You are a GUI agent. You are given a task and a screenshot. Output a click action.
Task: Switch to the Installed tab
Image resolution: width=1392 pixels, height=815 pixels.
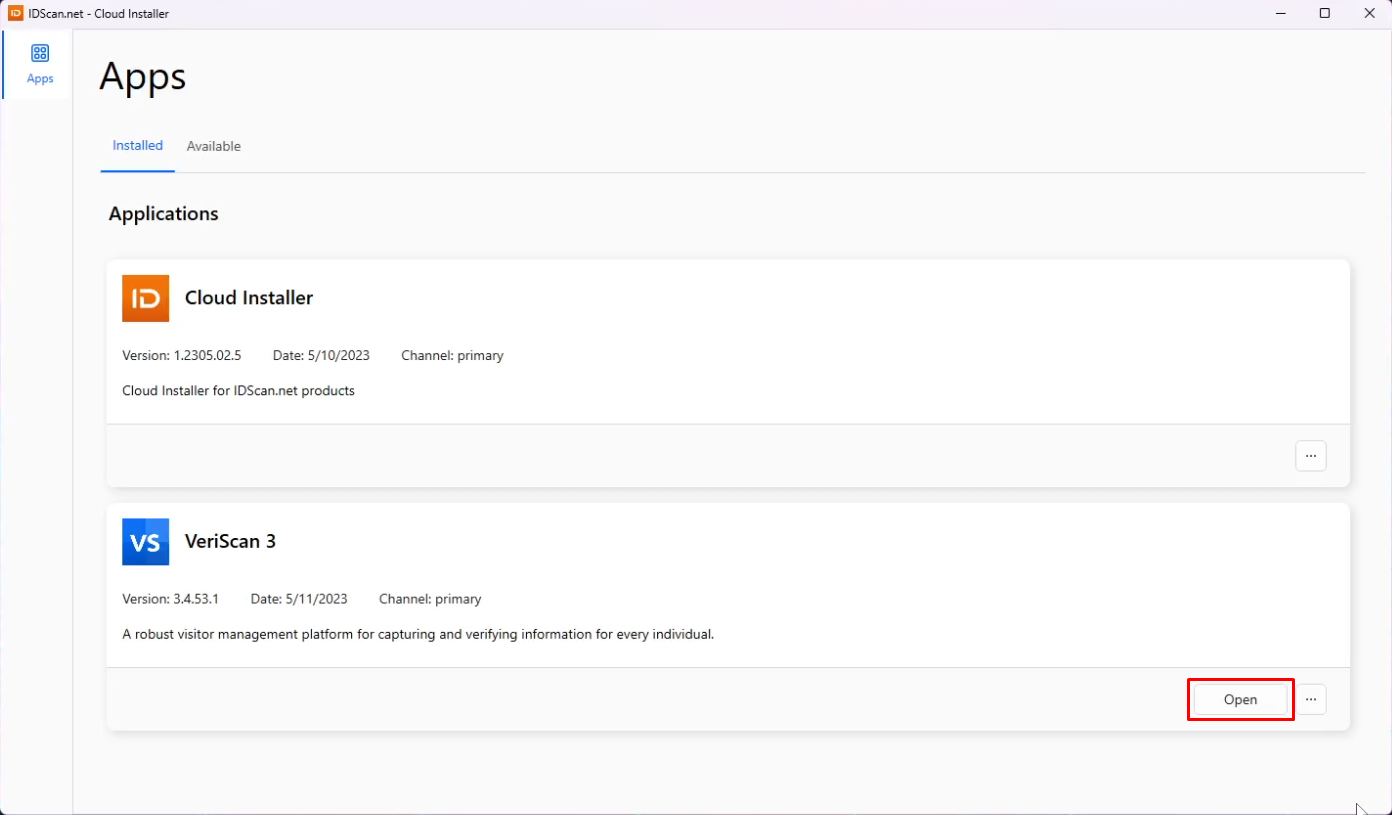click(138, 146)
